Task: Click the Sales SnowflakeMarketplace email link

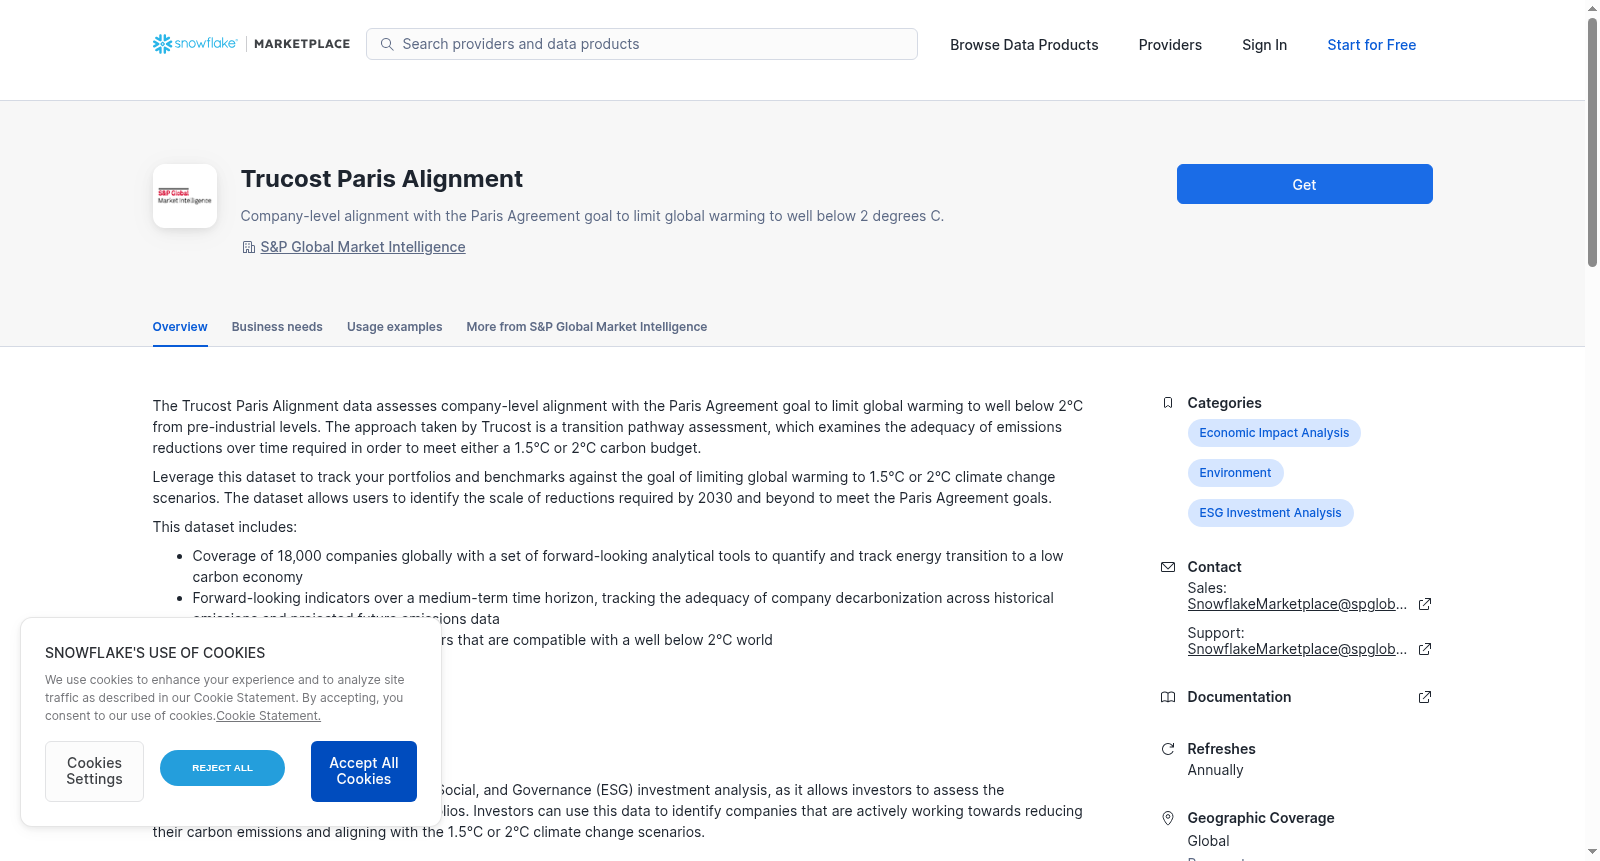Action: point(1297,604)
